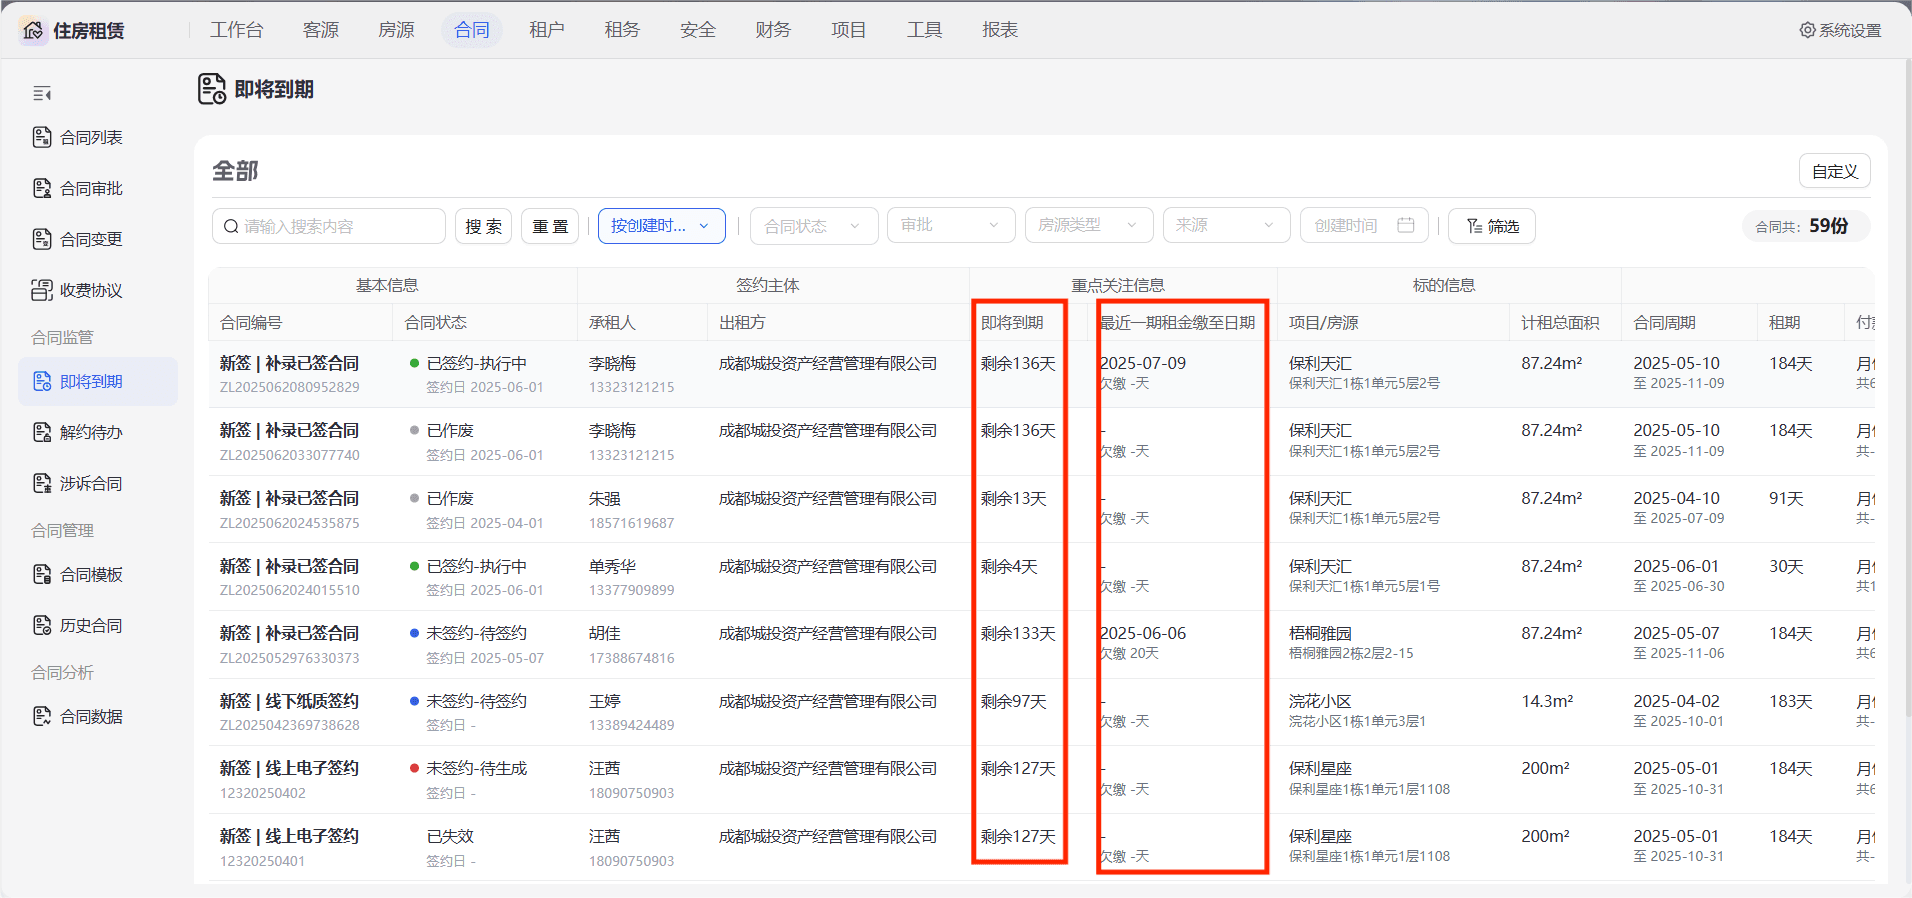This screenshot has width=1912, height=898.
Task: Click the 自定义 button
Action: click(1835, 171)
